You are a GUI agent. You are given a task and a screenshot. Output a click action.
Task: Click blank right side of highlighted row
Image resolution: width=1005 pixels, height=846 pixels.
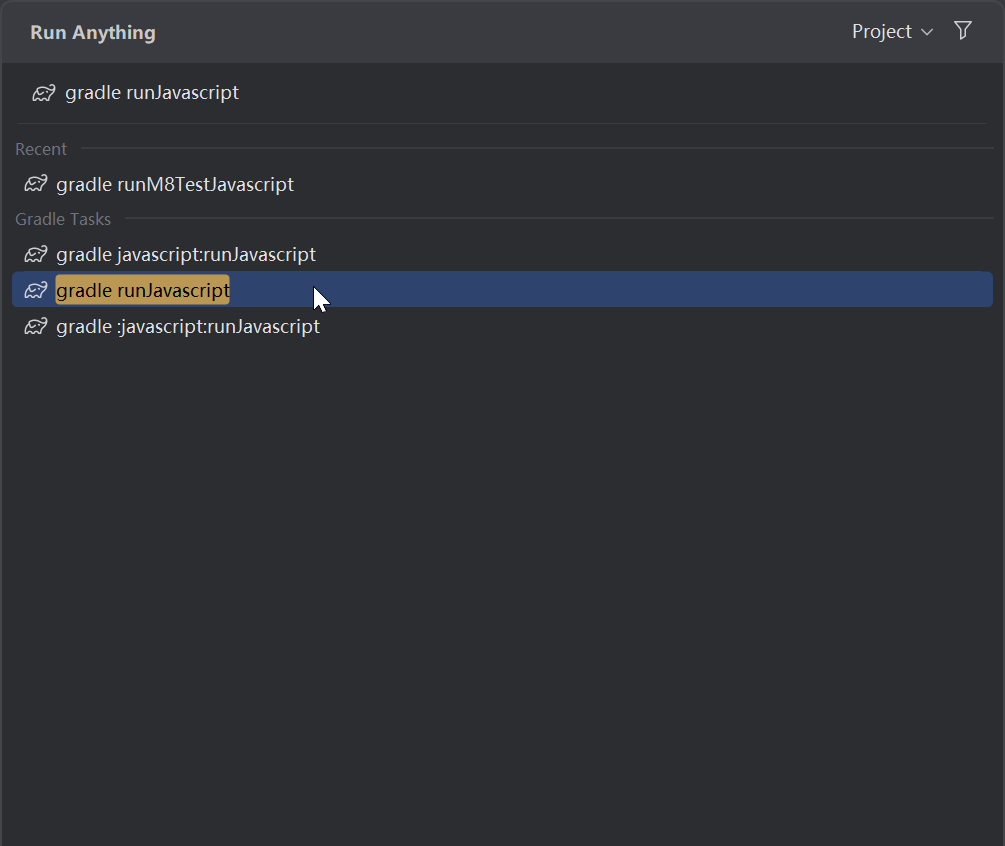coord(641,290)
